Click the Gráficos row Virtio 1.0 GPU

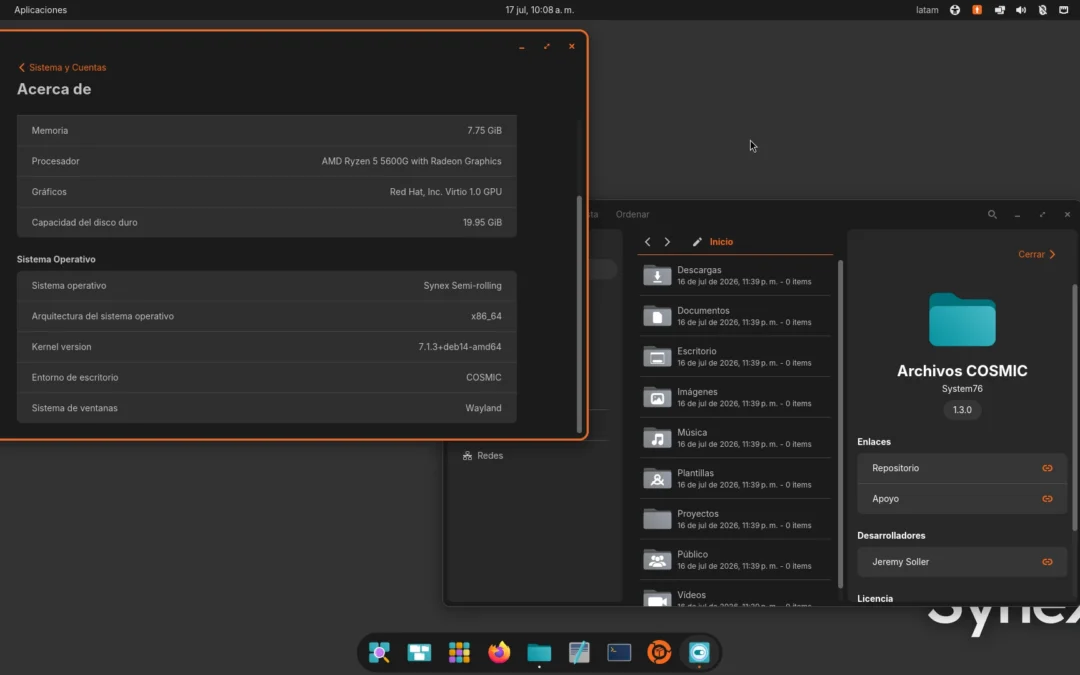coord(267,191)
